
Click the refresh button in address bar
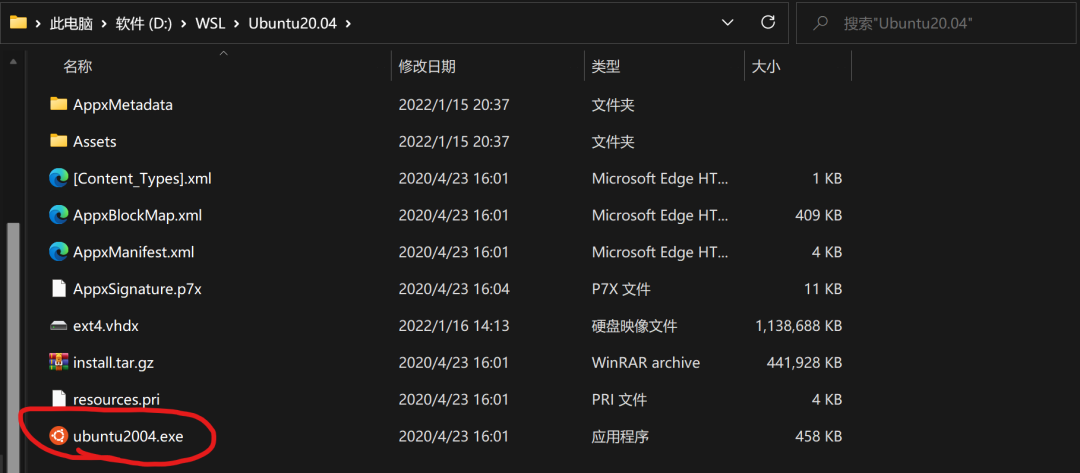click(x=768, y=23)
